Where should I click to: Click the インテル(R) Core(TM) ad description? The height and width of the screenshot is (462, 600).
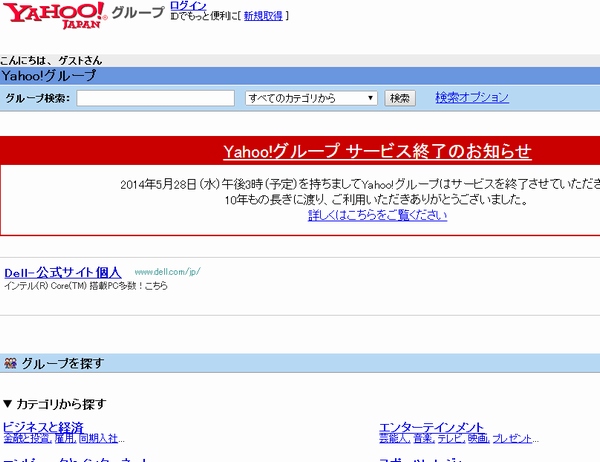[86, 286]
